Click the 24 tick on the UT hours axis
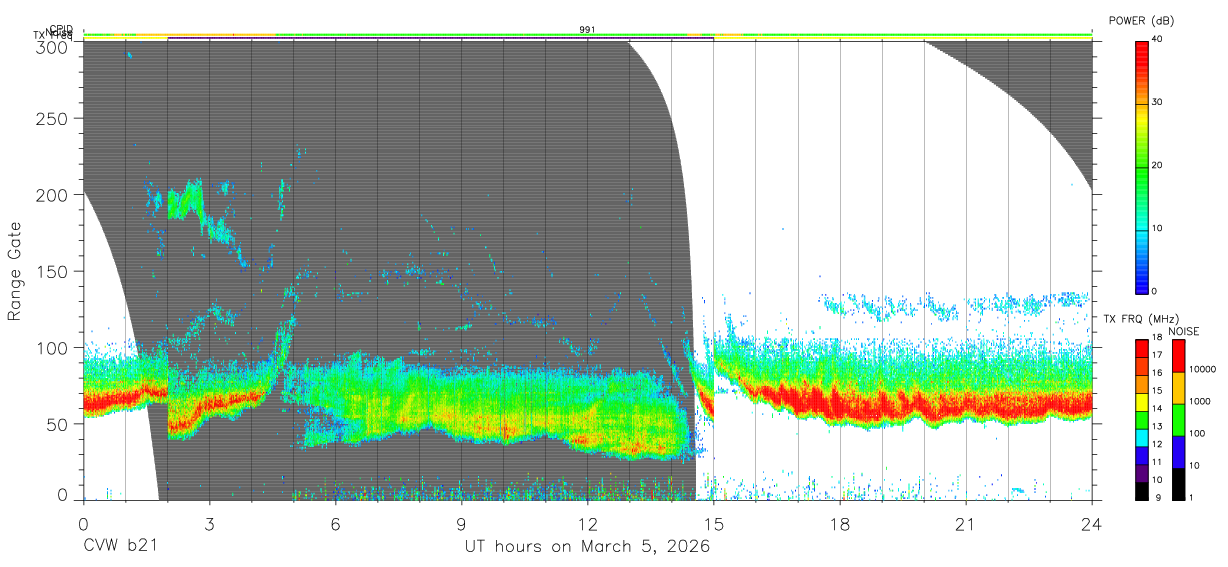This screenshot has width=1228, height=567. (1091, 524)
